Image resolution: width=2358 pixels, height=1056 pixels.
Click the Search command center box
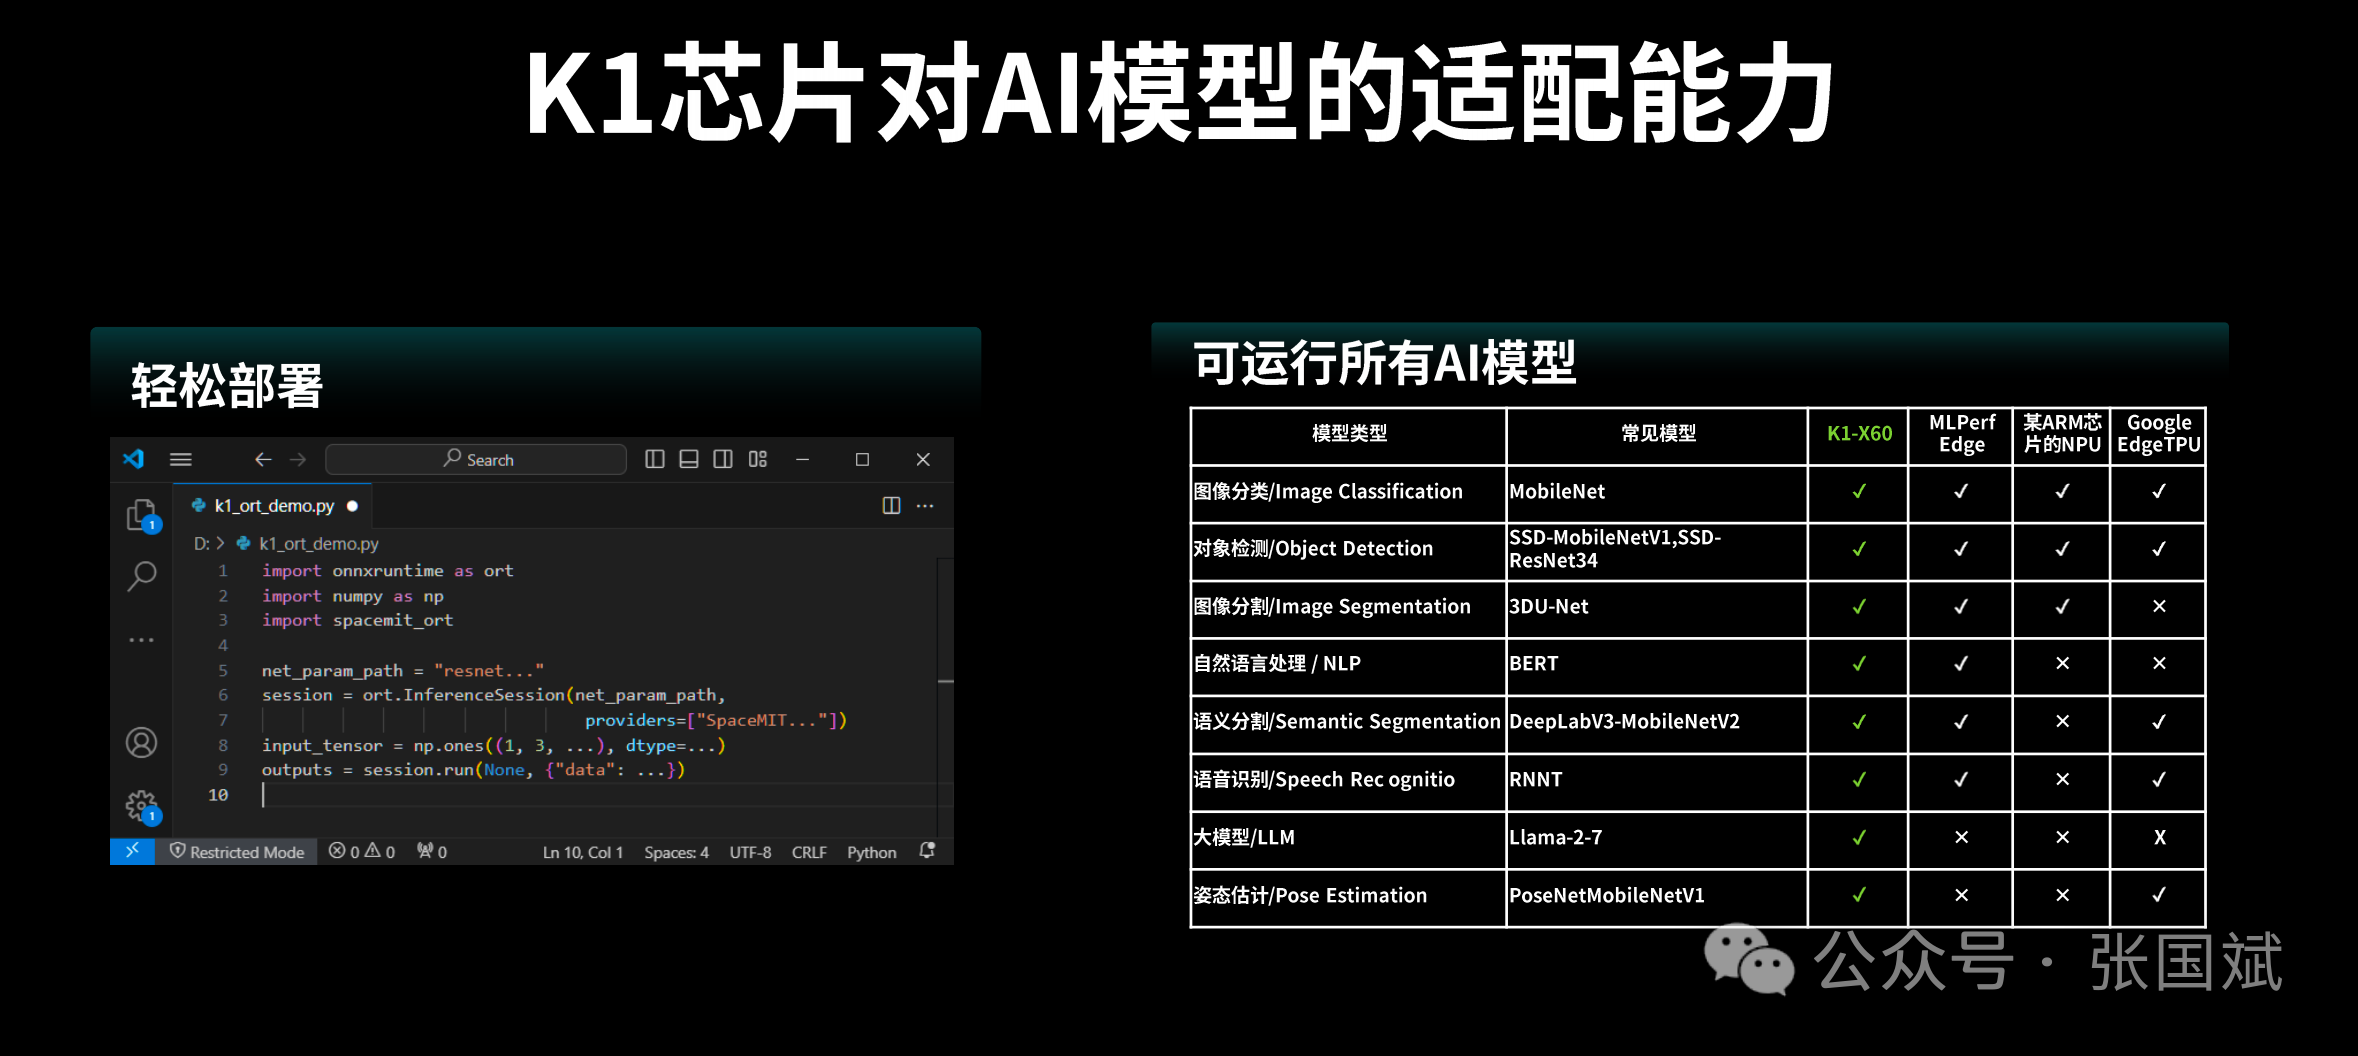(x=476, y=459)
